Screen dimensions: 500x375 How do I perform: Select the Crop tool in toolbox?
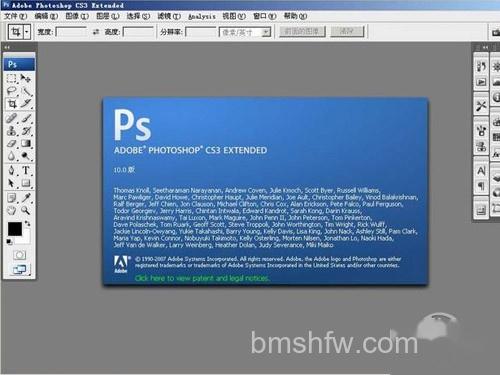(12, 104)
